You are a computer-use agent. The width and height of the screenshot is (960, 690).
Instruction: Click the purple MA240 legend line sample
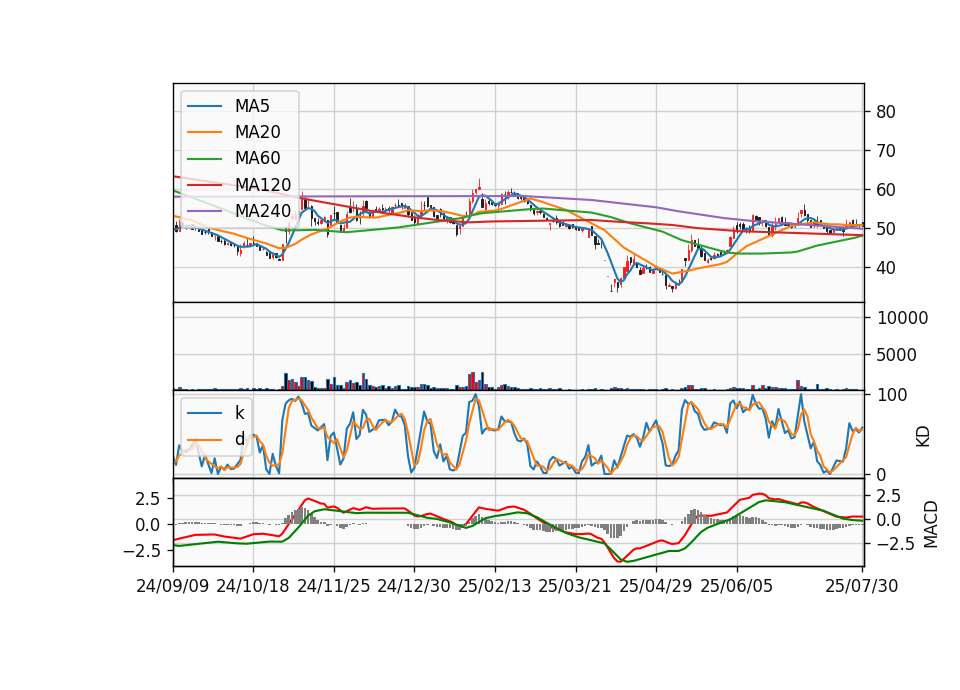pos(204,211)
